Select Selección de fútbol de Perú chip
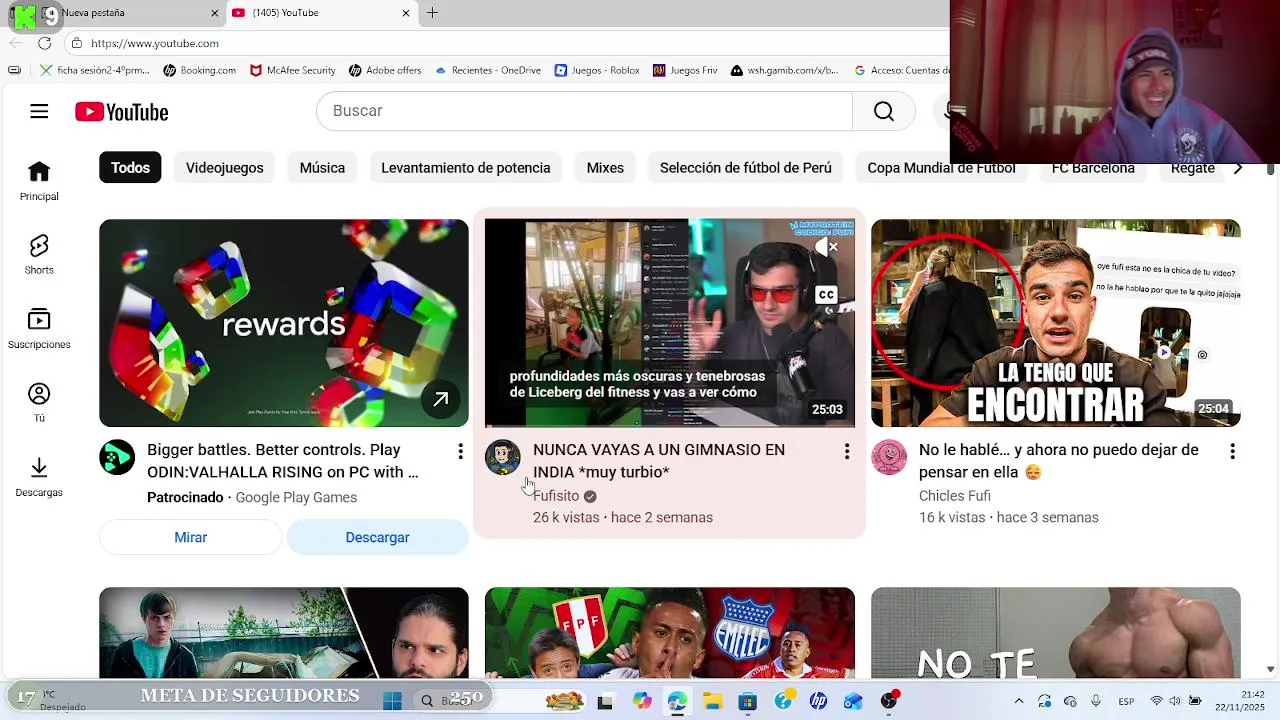The width and height of the screenshot is (1280, 720). coord(746,168)
